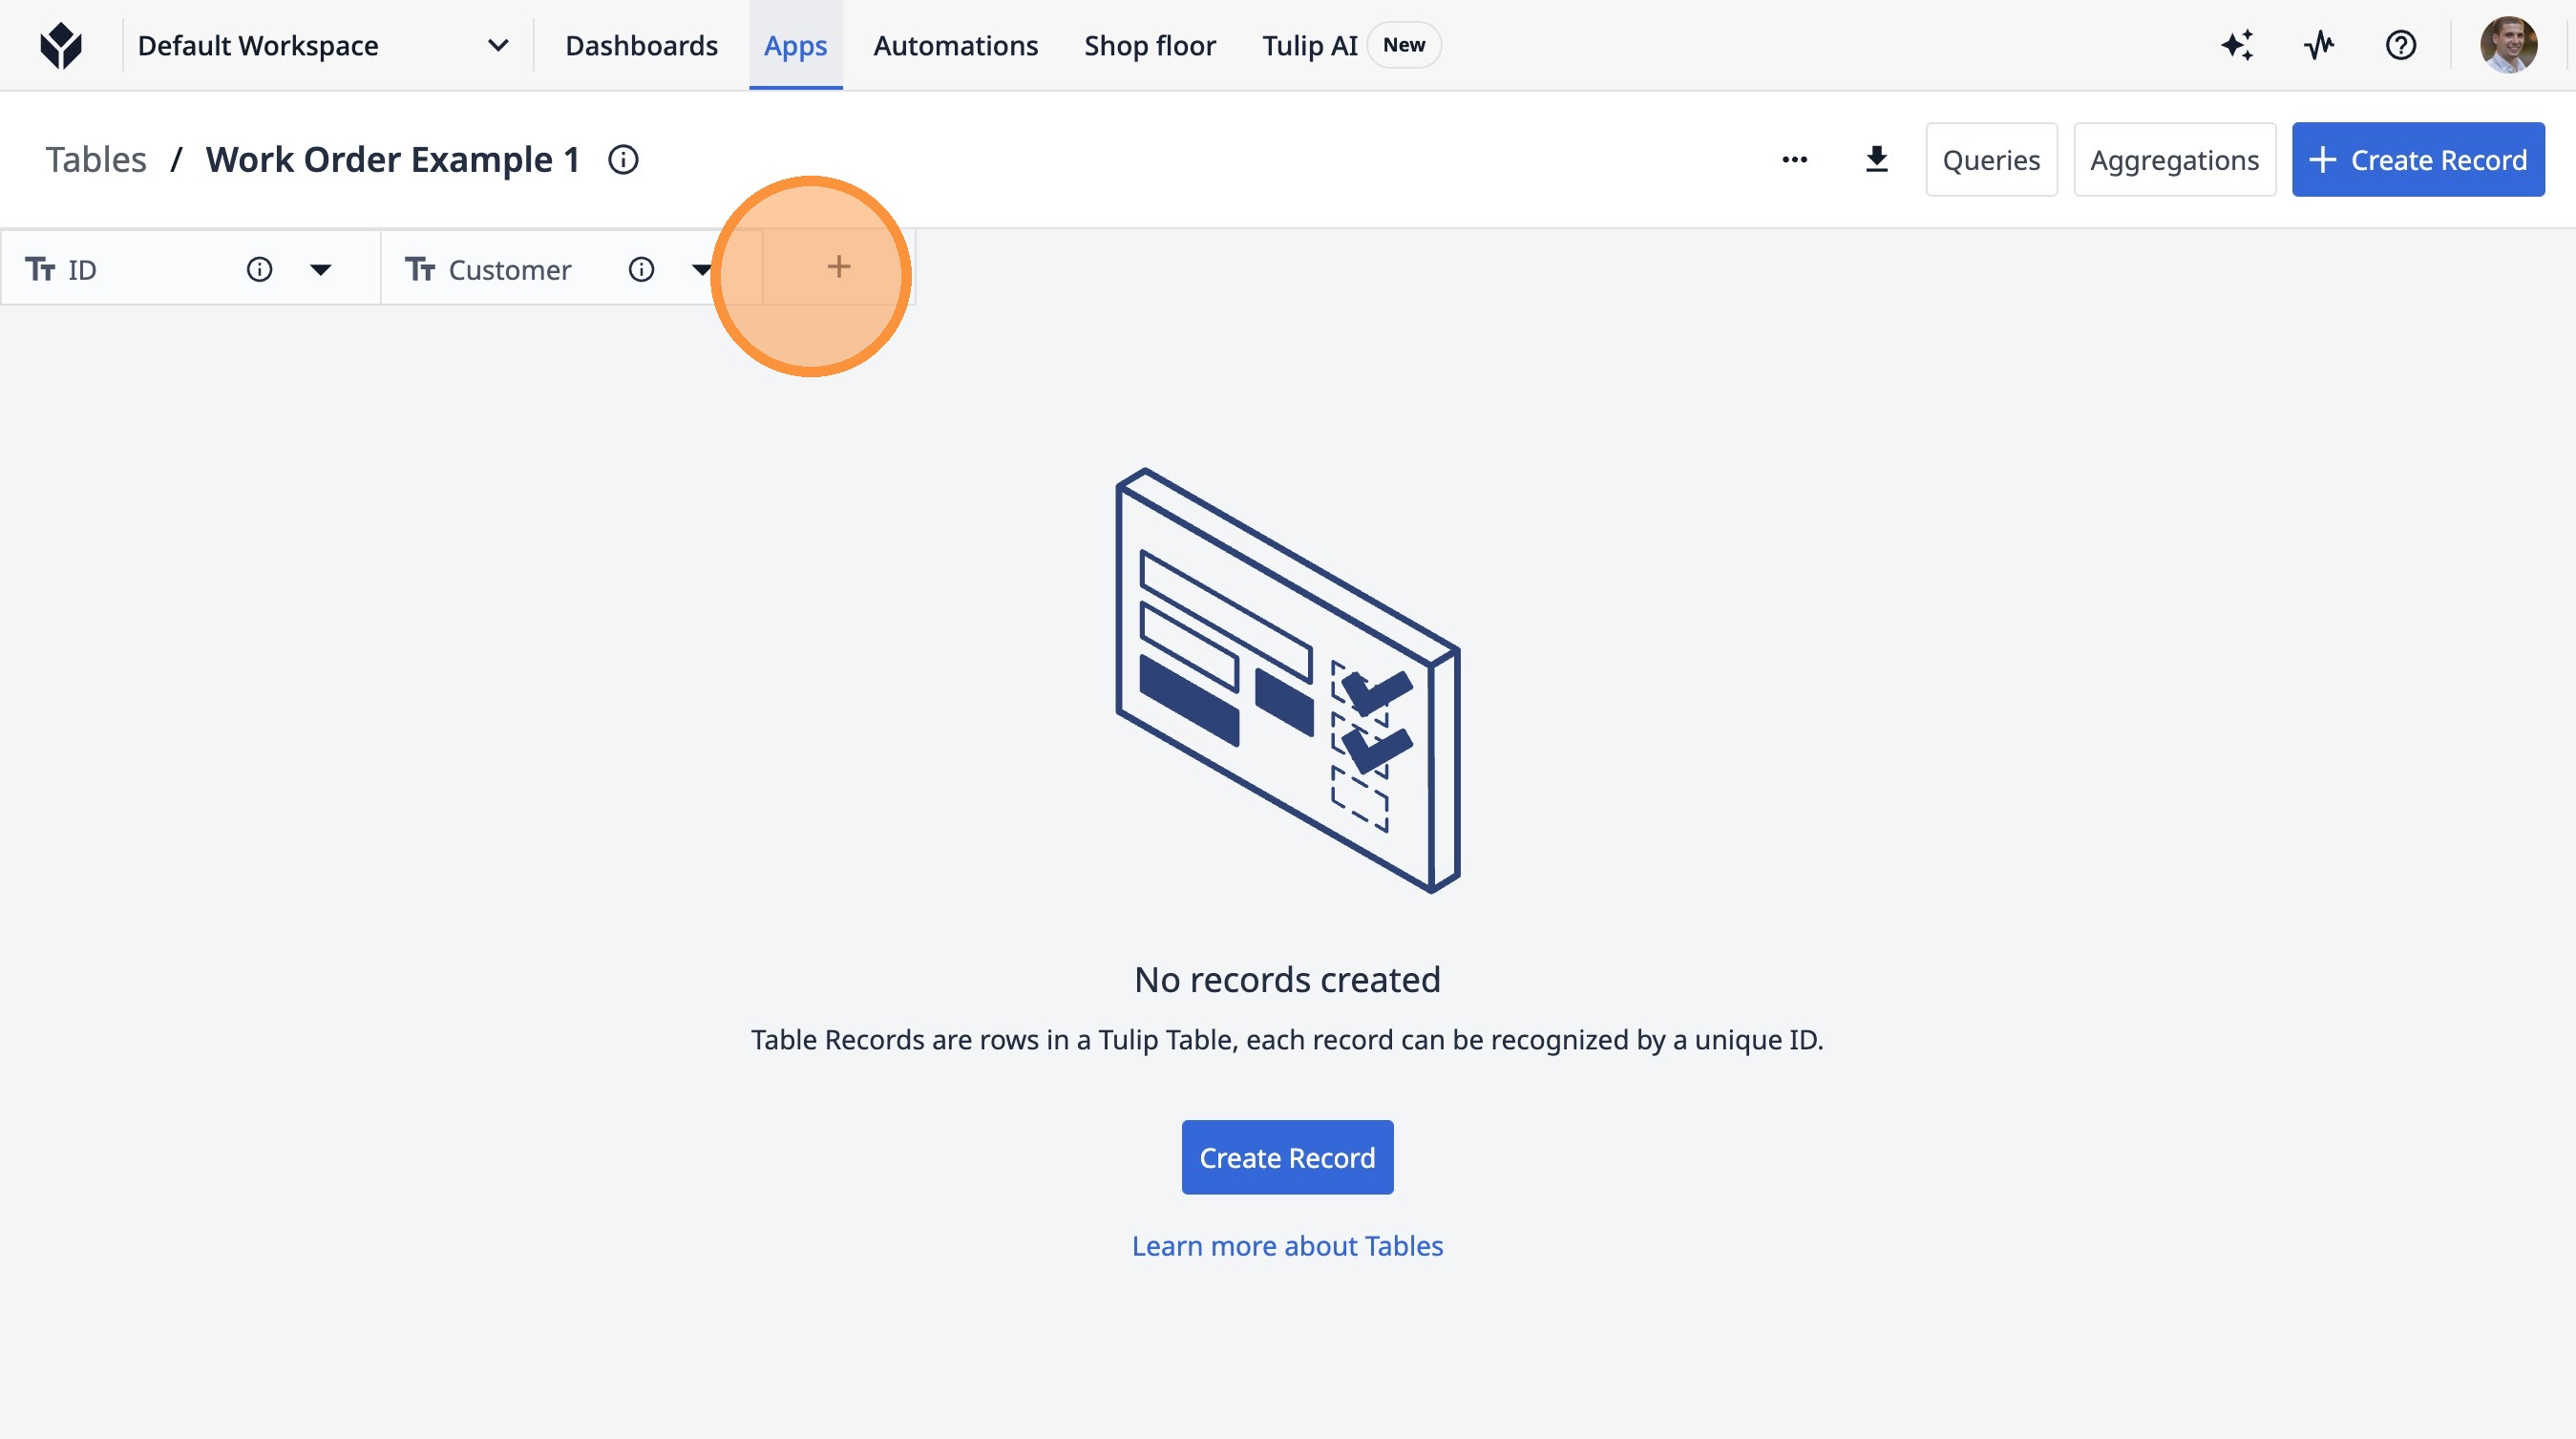Open the help question mark icon
The image size is (2576, 1439).
click(x=2400, y=46)
